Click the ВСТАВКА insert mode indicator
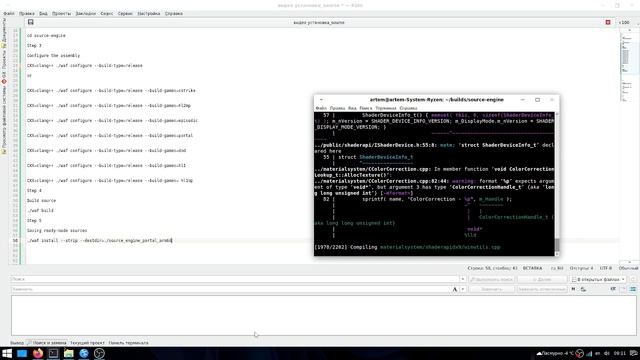The height and width of the screenshot is (360, 640). tap(532, 268)
